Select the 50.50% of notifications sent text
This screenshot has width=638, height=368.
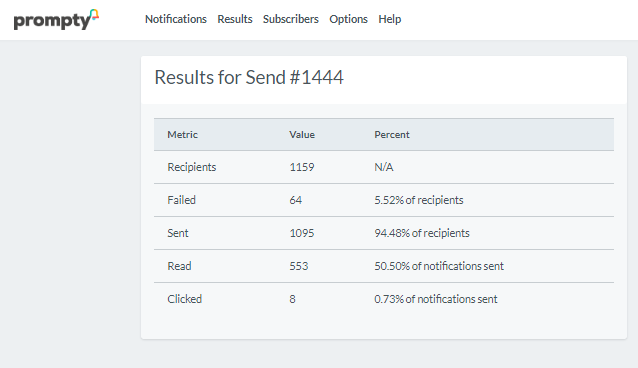439,266
